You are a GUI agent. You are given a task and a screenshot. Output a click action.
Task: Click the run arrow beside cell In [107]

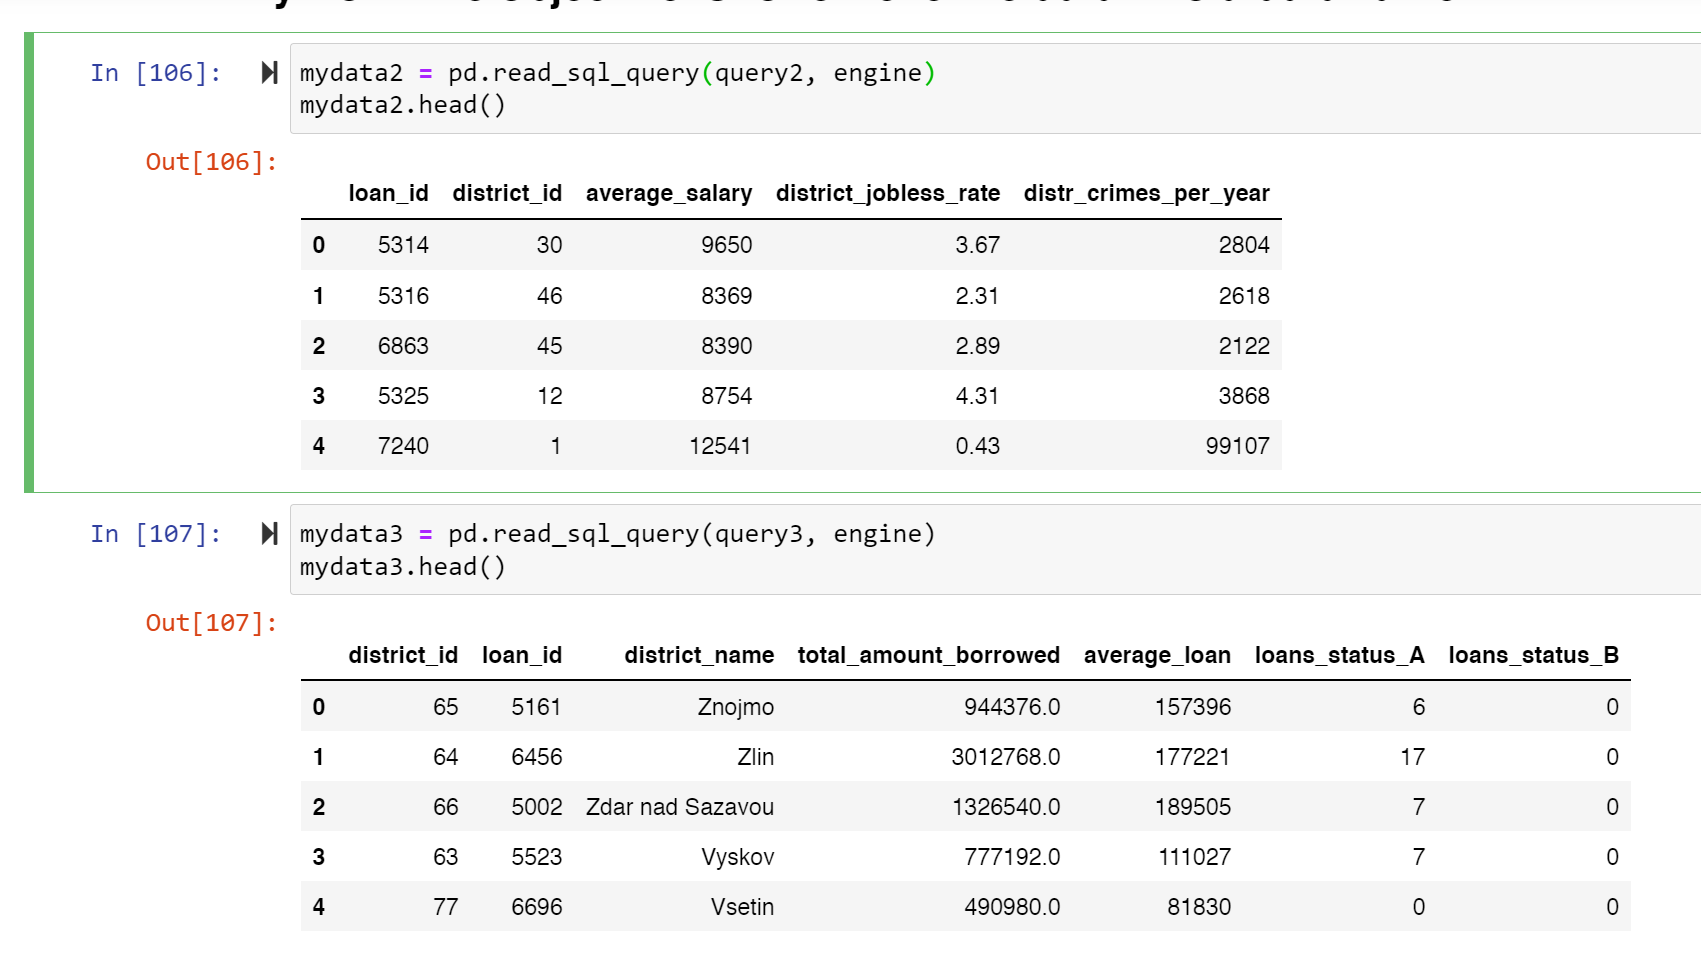267,534
